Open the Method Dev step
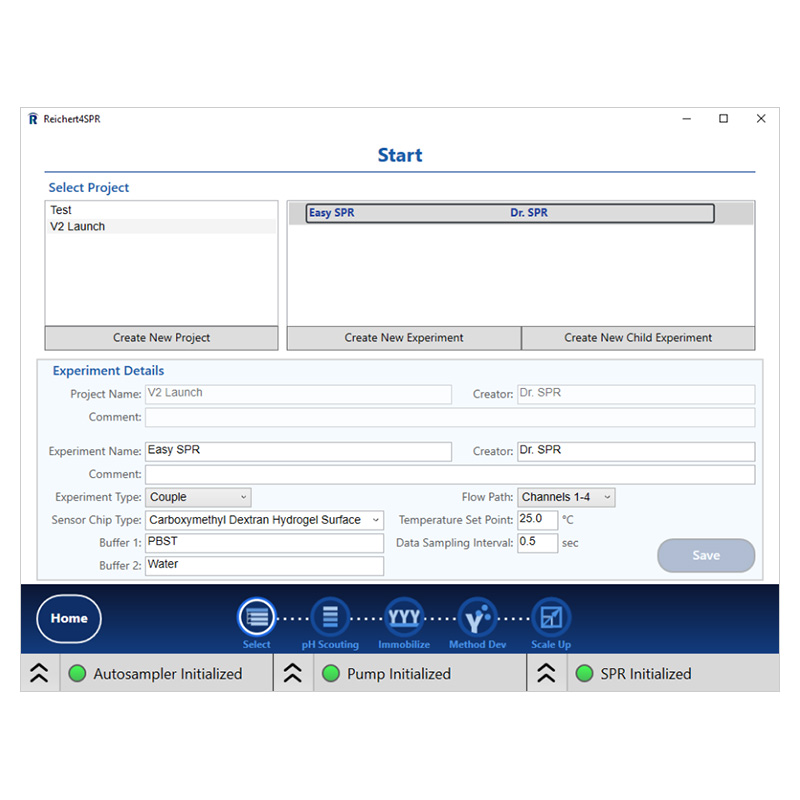This screenshot has height=800, width=800. [x=477, y=618]
